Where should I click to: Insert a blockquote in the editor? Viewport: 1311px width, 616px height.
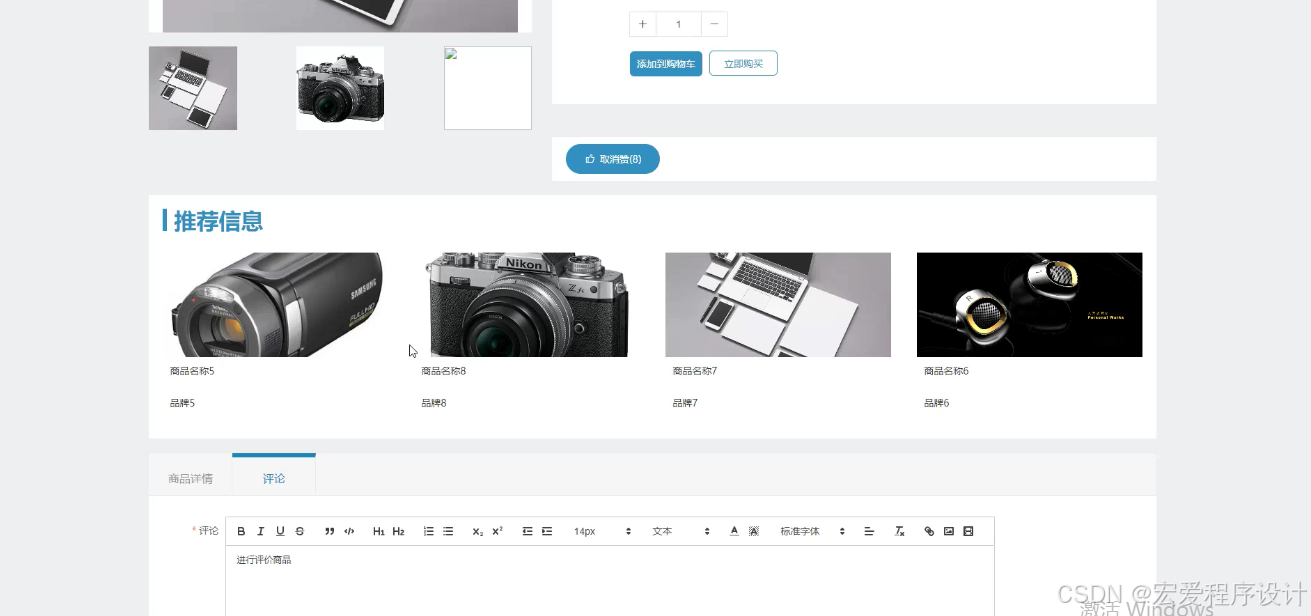pyautogui.click(x=330, y=531)
